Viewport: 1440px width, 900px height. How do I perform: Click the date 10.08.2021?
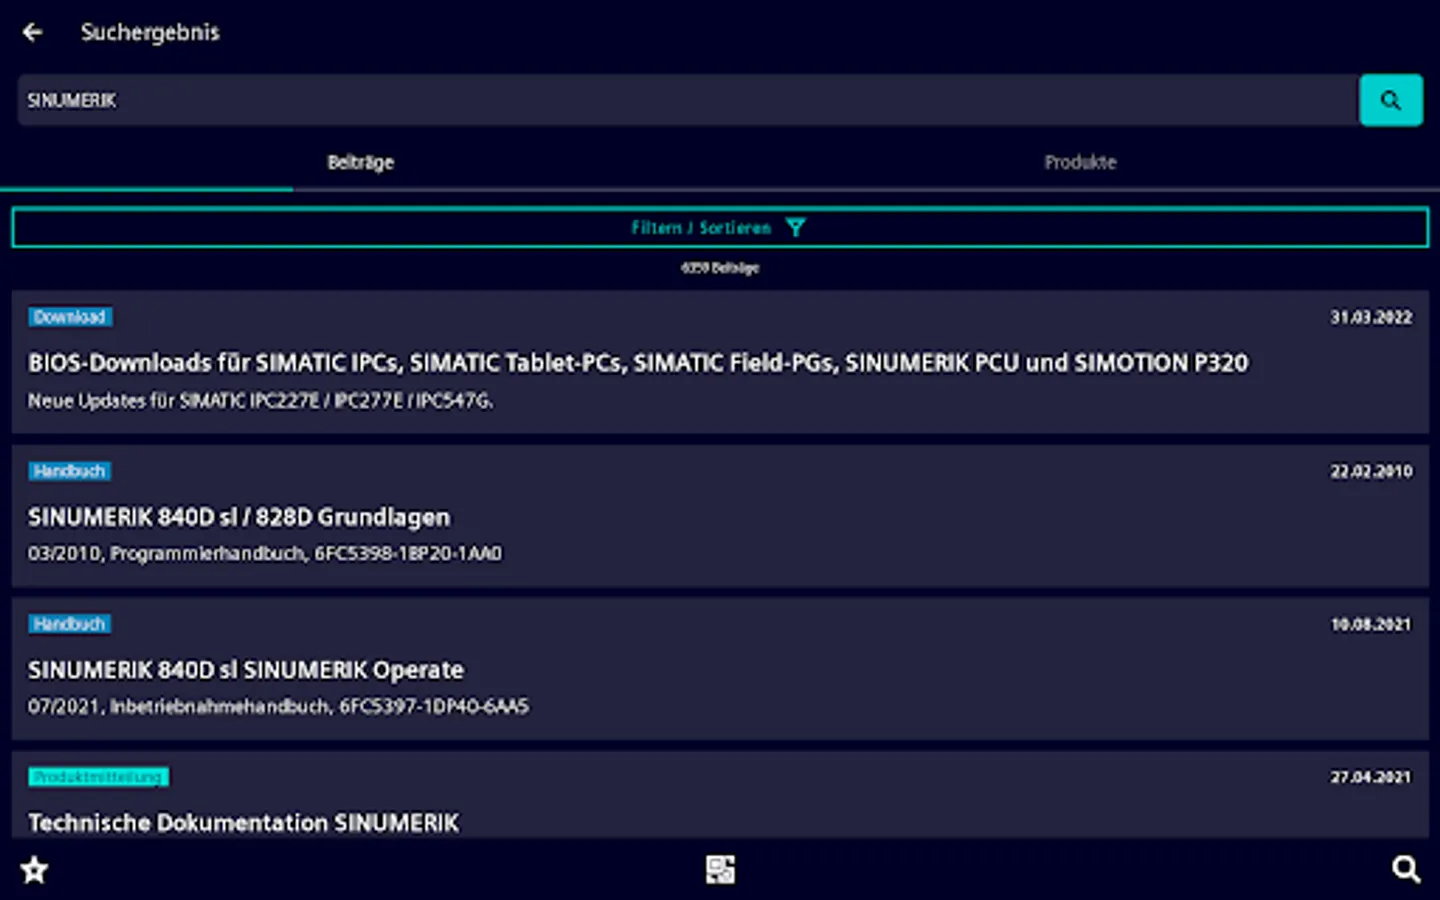(x=1371, y=624)
